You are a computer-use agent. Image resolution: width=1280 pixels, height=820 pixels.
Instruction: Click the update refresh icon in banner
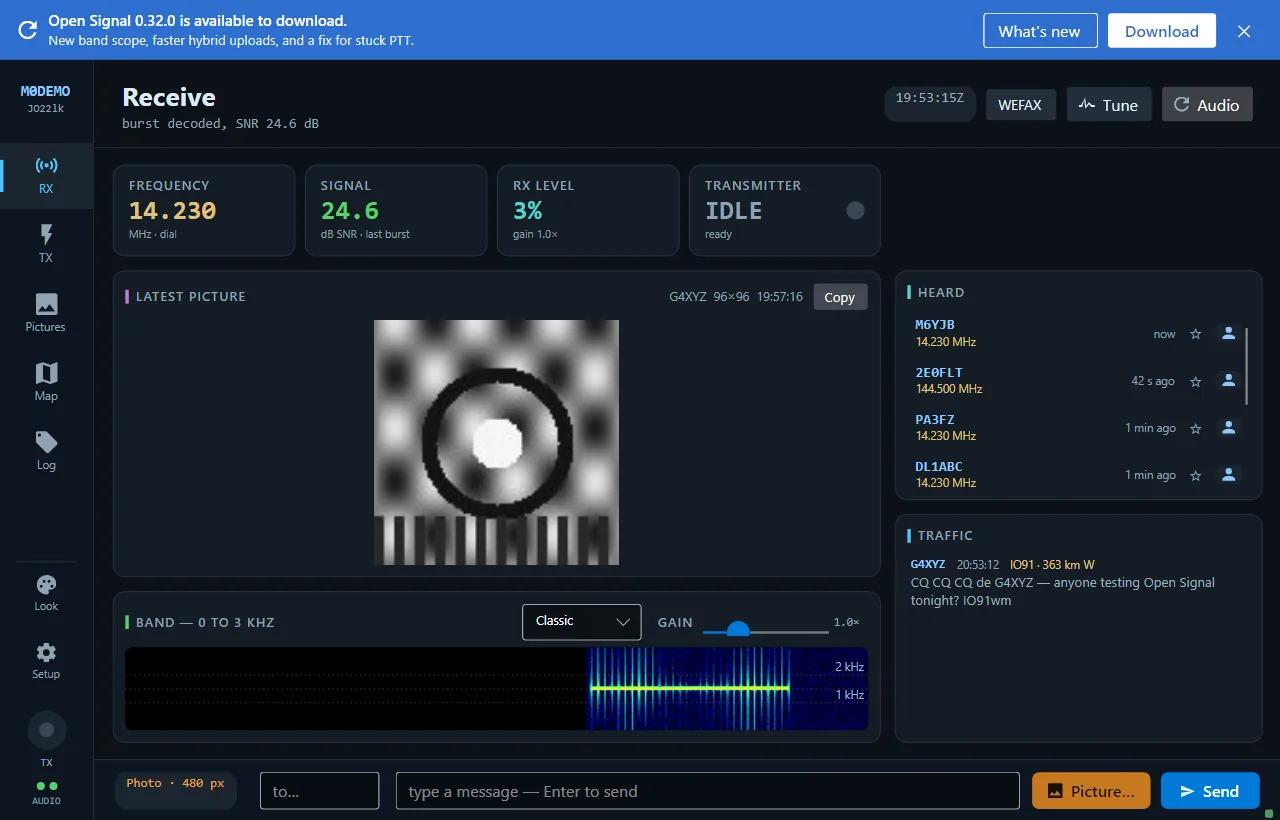click(28, 30)
